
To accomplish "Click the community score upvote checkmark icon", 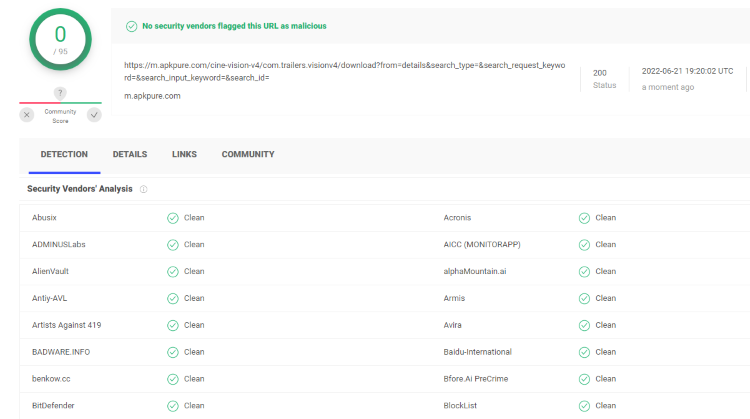I will point(94,115).
